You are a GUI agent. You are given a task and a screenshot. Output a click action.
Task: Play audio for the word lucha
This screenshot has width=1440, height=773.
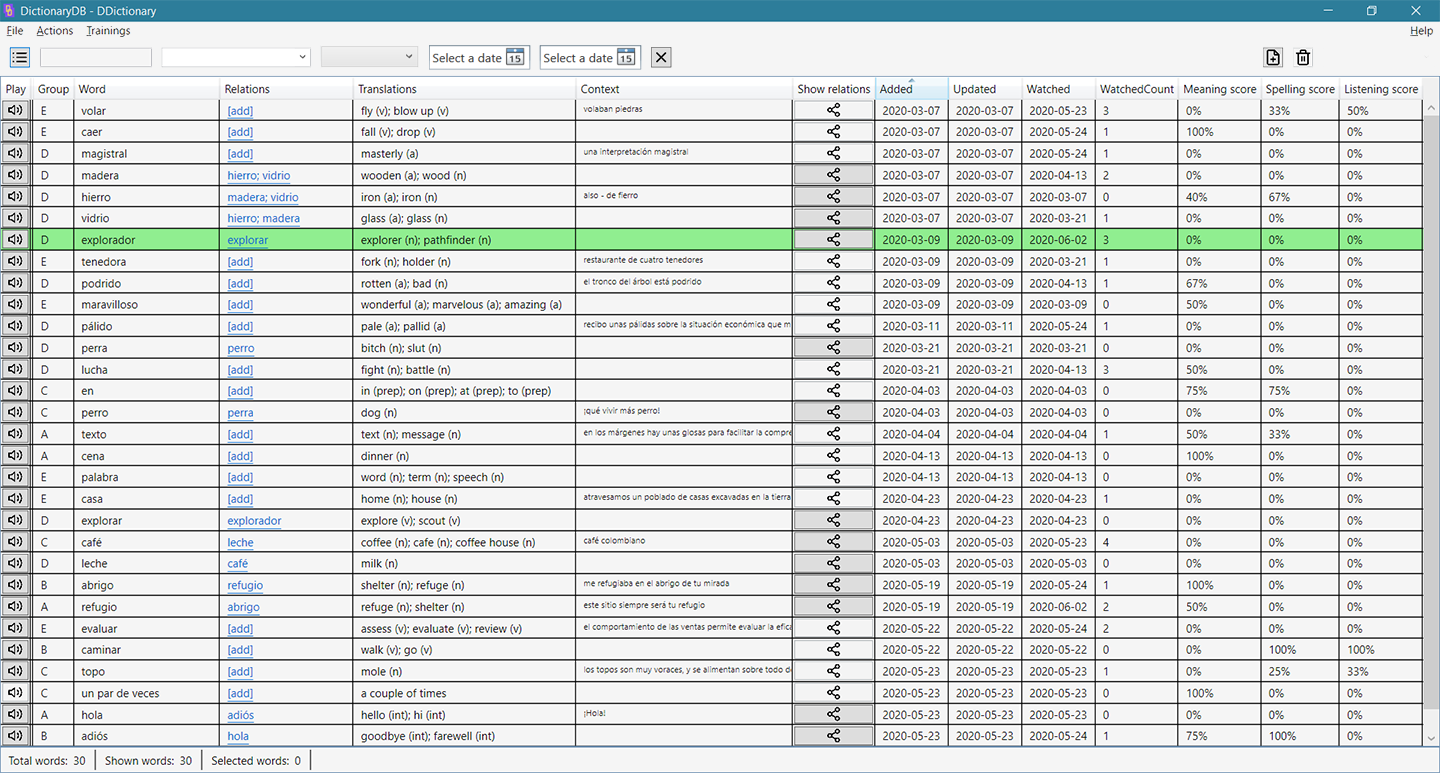coord(15,369)
